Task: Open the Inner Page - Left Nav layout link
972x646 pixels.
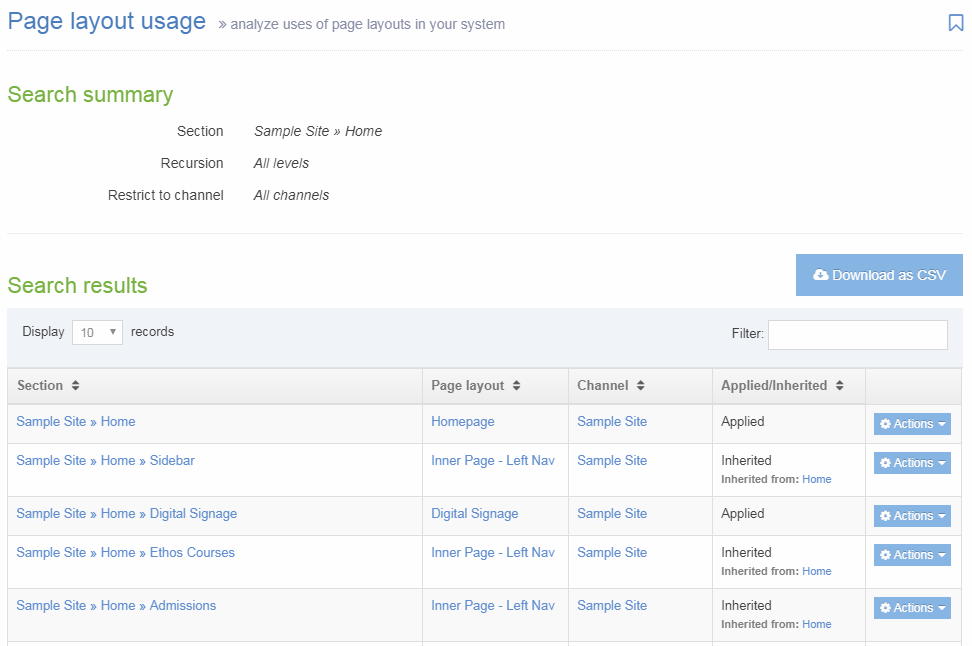Action: [492, 460]
